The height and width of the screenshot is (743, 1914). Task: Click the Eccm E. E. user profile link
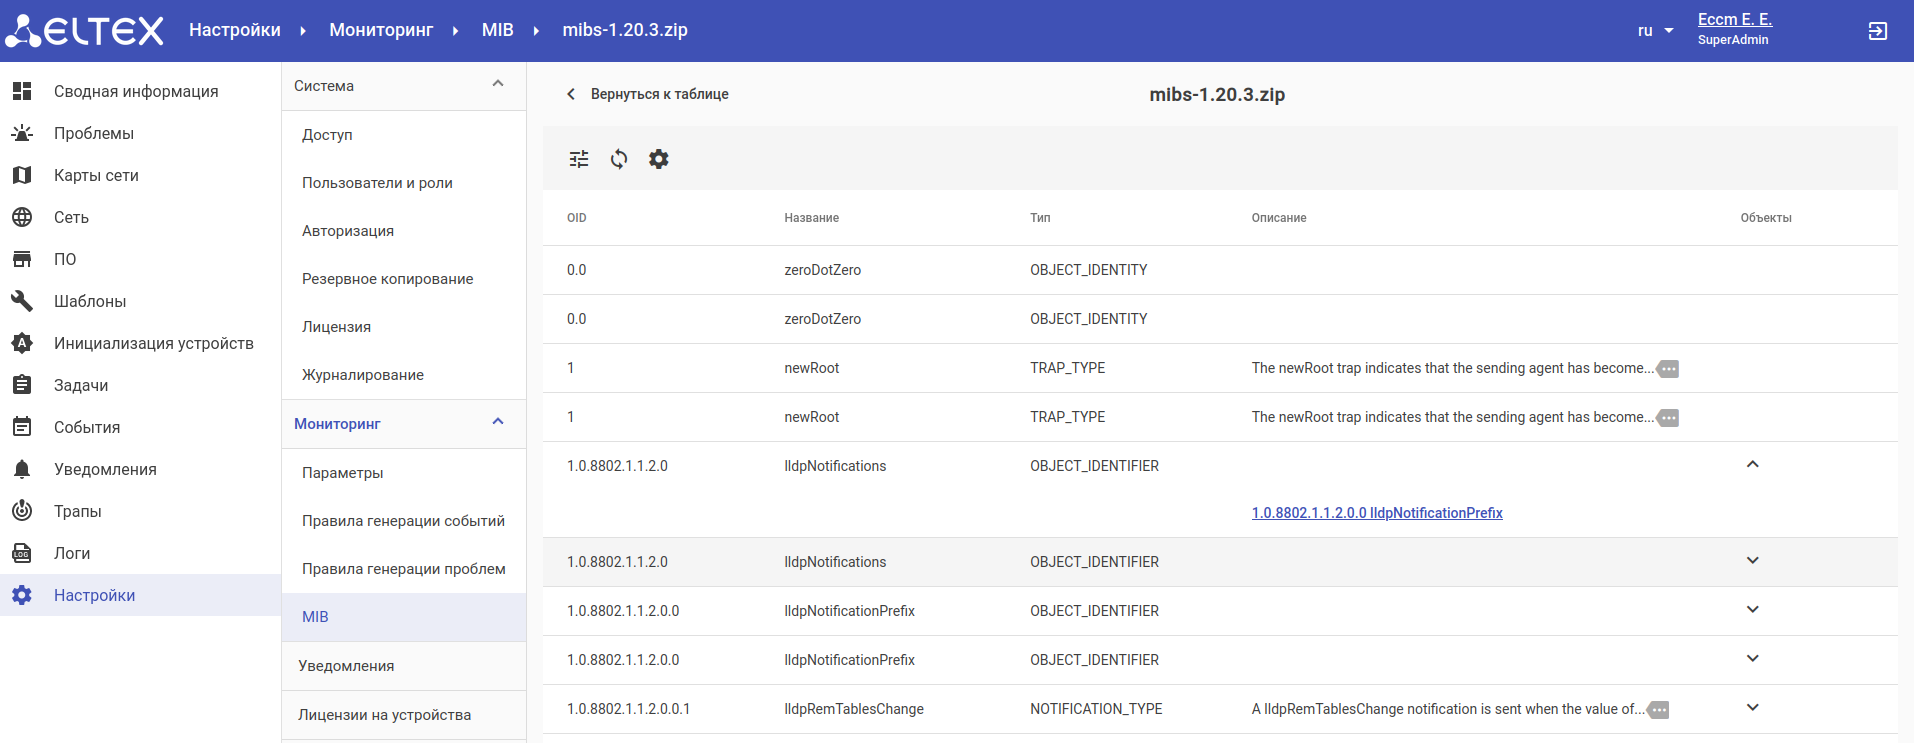(1734, 20)
